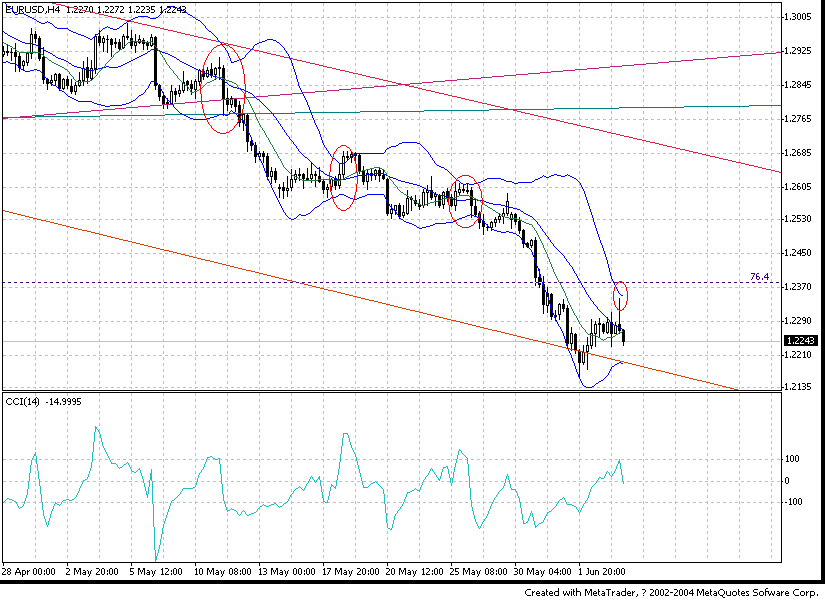This screenshot has width=825, height=600.
Task: Select the 1.2210 price axis label
Action: pyautogui.click(x=798, y=355)
